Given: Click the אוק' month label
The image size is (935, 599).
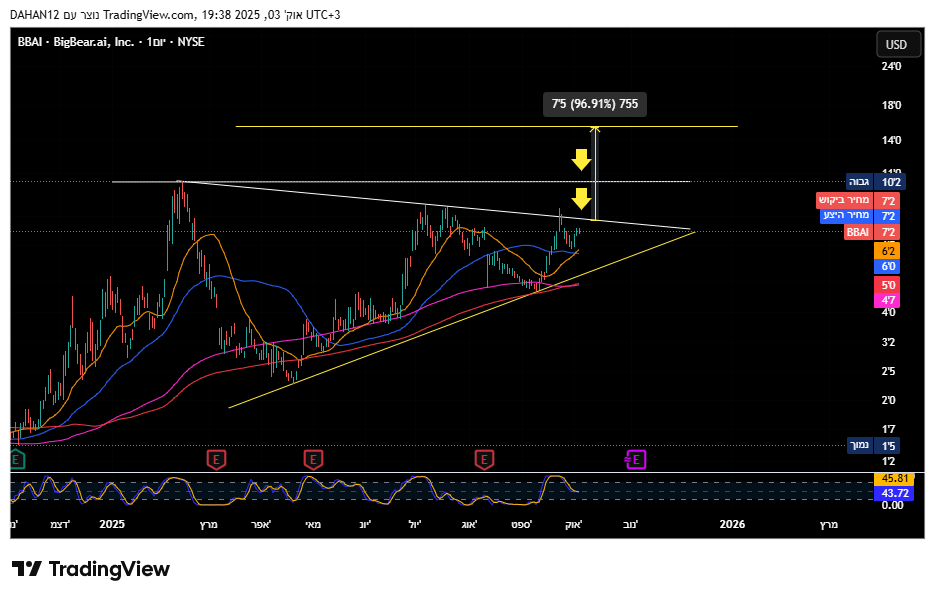Looking at the screenshot, I should (574, 524).
